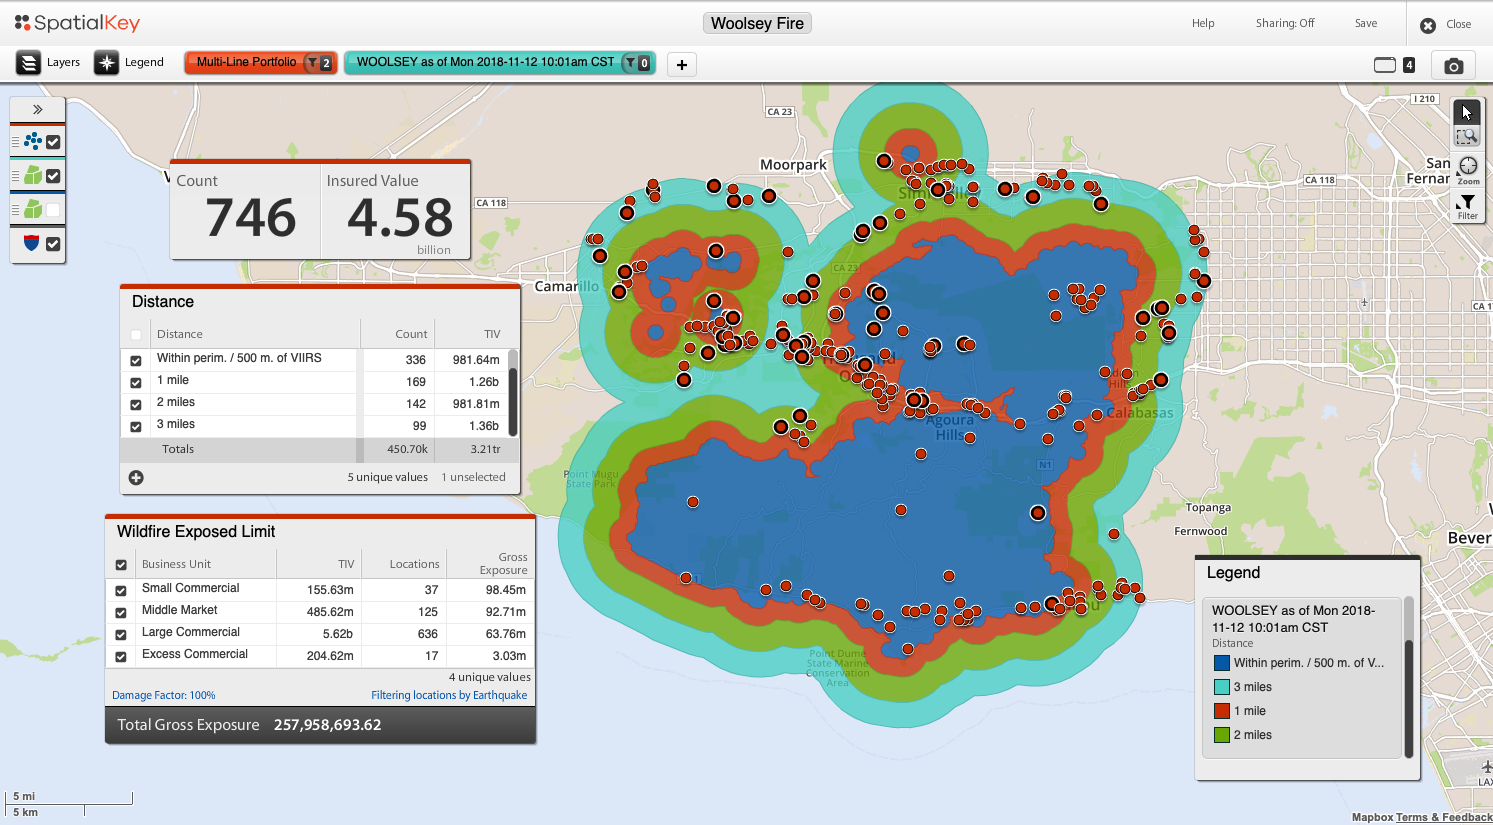
Task: Click the plus icon to add a dataset
Action: coord(682,65)
